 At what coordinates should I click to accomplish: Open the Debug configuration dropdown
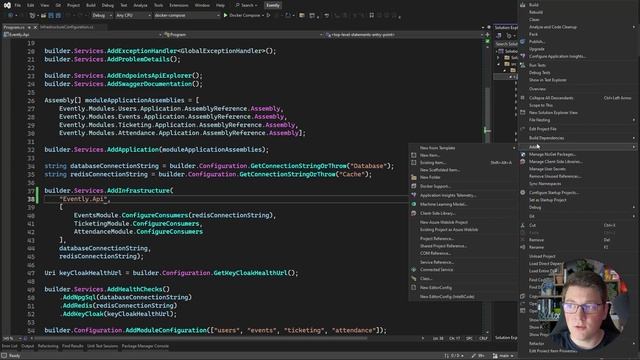coord(102,16)
